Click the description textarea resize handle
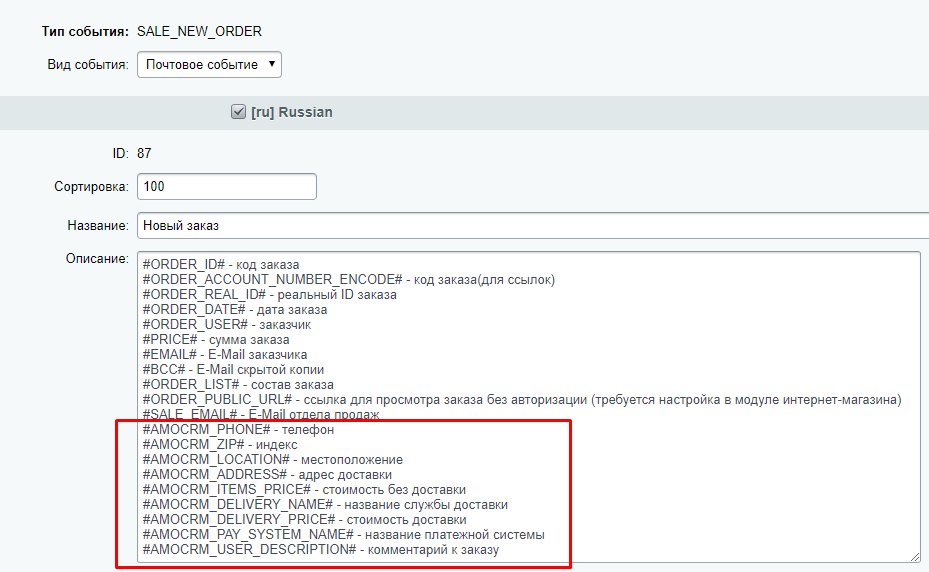The height and width of the screenshot is (572, 929). 914,556
